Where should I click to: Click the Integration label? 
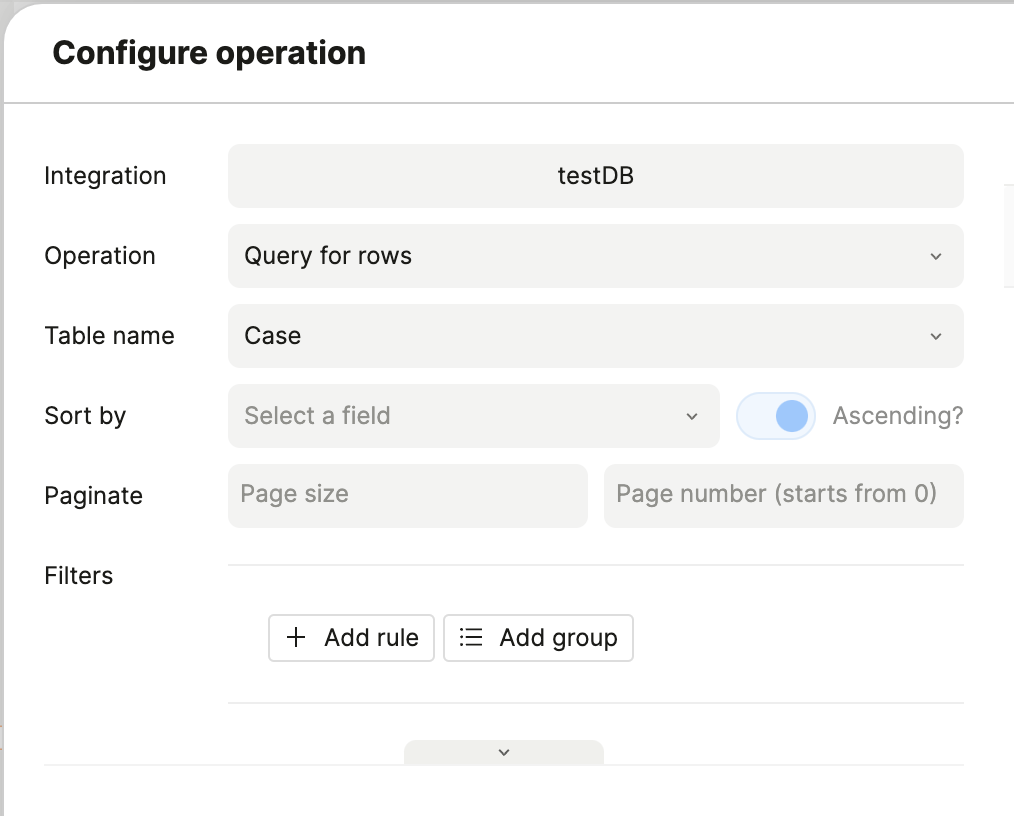(x=105, y=176)
